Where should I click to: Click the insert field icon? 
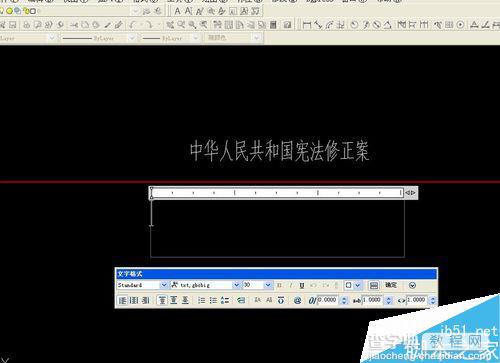pos(241,300)
